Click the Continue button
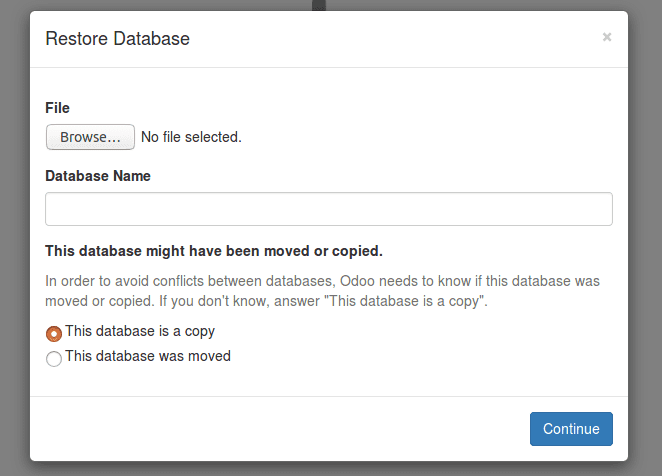The image size is (662, 476). point(571,429)
